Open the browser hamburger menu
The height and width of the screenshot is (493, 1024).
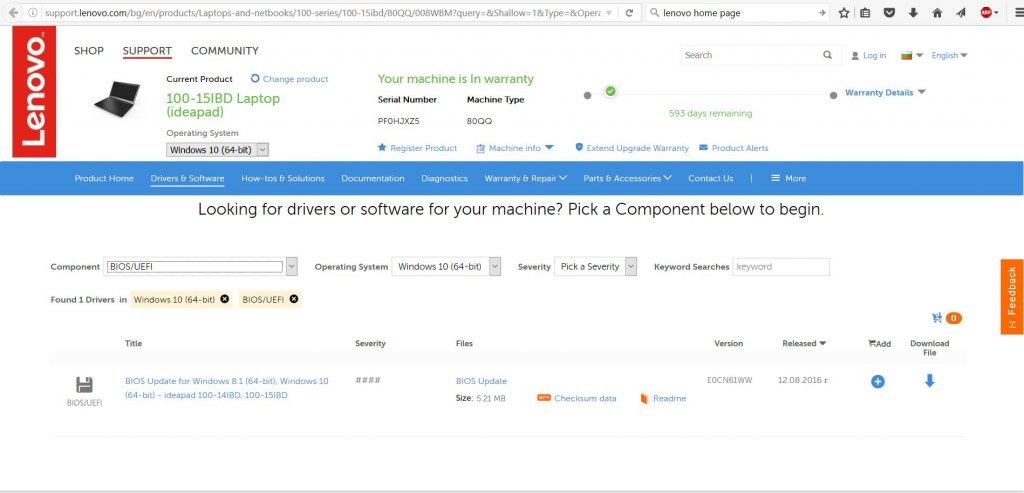[1017, 12]
